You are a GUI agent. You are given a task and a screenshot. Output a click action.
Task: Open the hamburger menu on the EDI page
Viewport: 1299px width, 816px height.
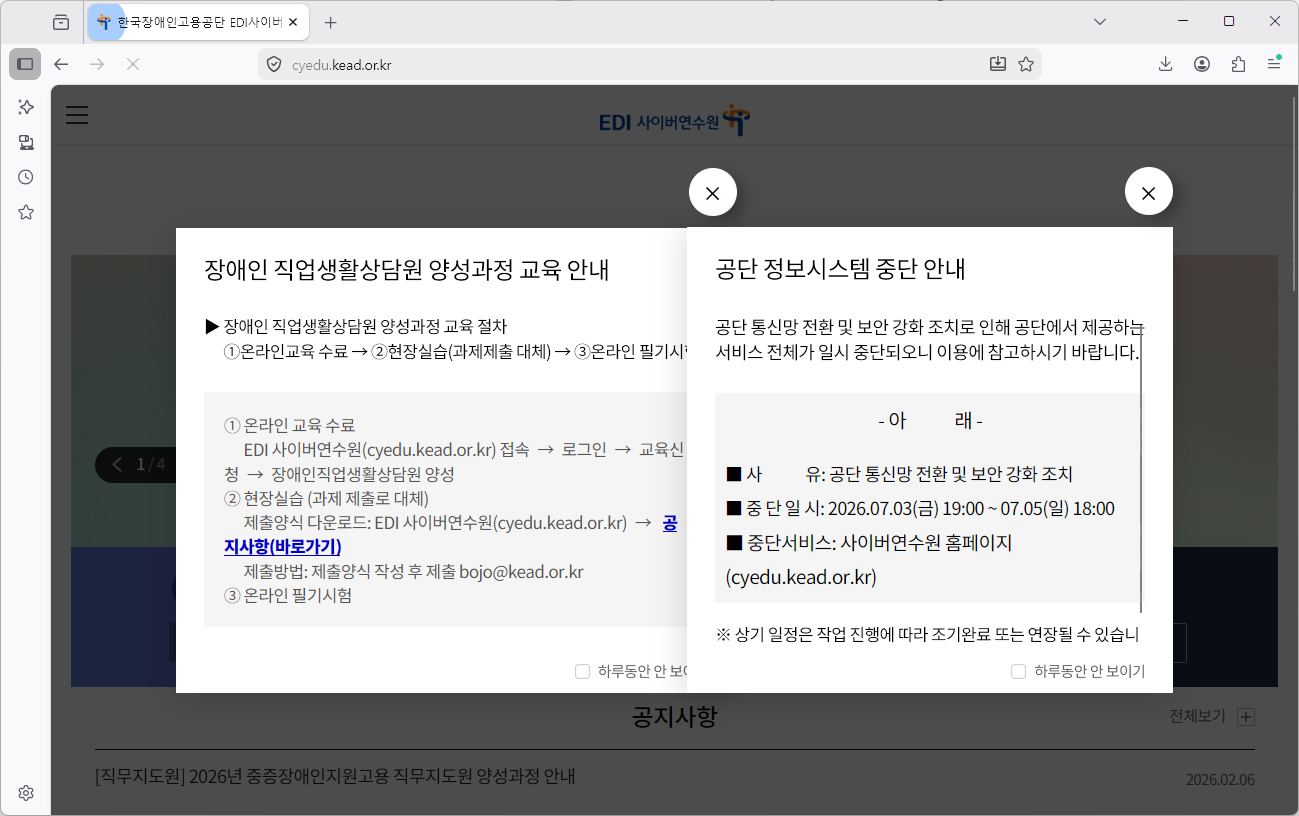(77, 115)
